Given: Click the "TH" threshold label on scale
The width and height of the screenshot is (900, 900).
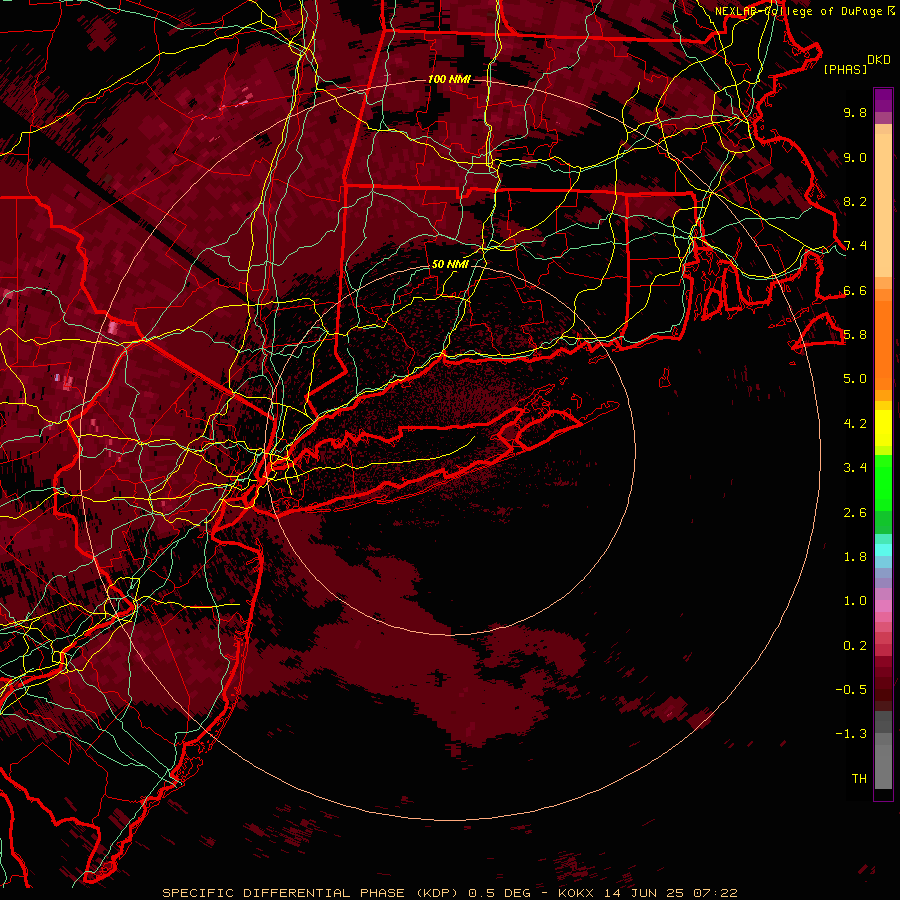Looking at the screenshot, I should click(859, 779).
